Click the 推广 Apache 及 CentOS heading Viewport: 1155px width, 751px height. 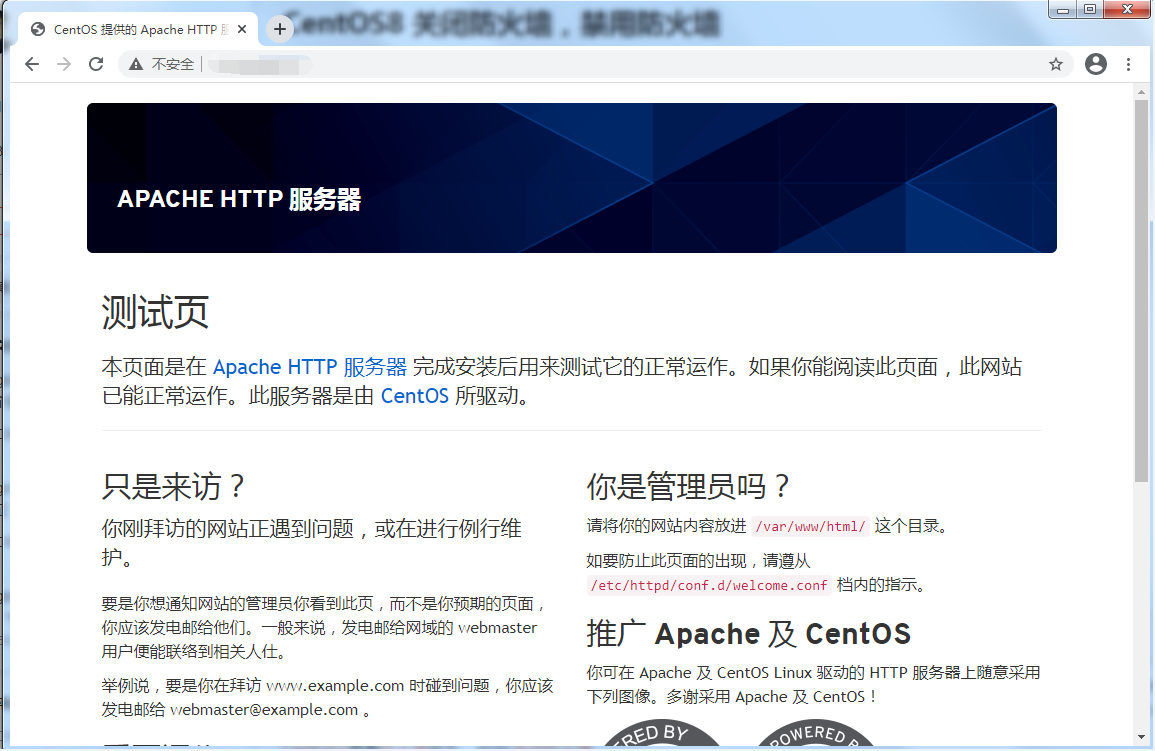coord(748,634)
